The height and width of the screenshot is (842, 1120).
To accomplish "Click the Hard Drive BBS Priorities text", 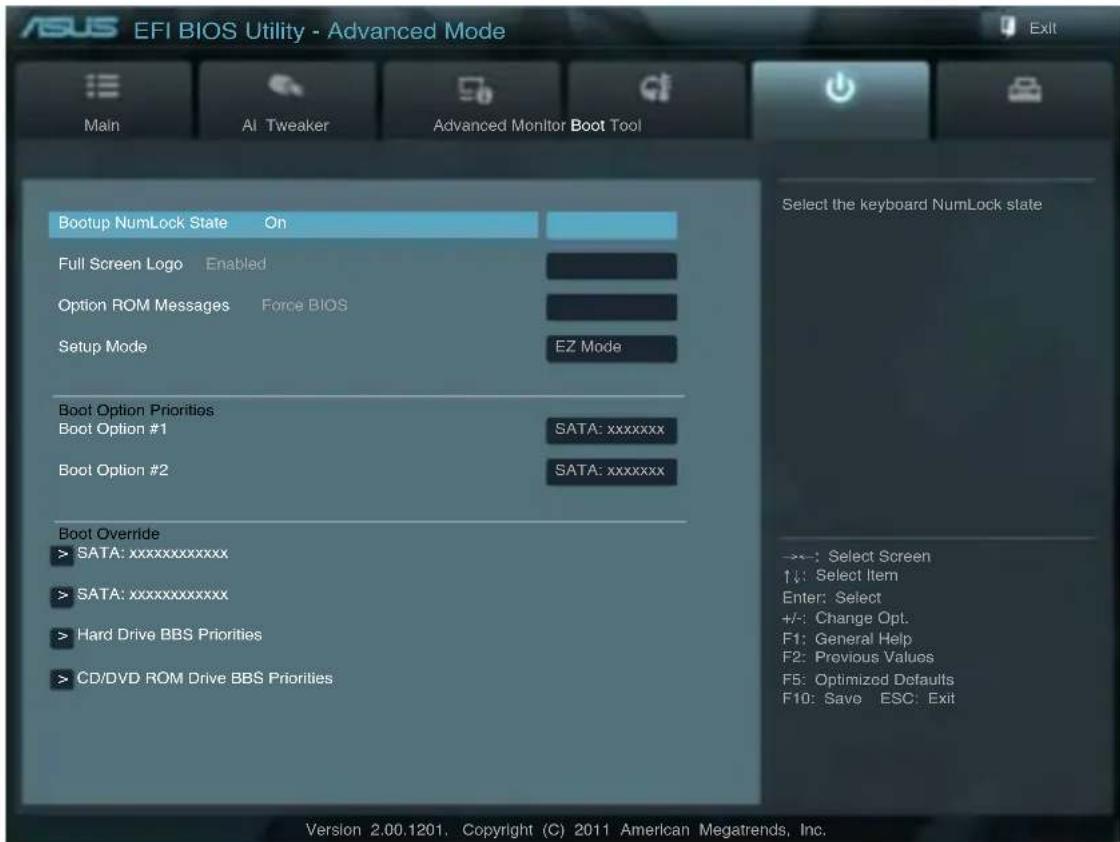I will [x=169, y=635].
